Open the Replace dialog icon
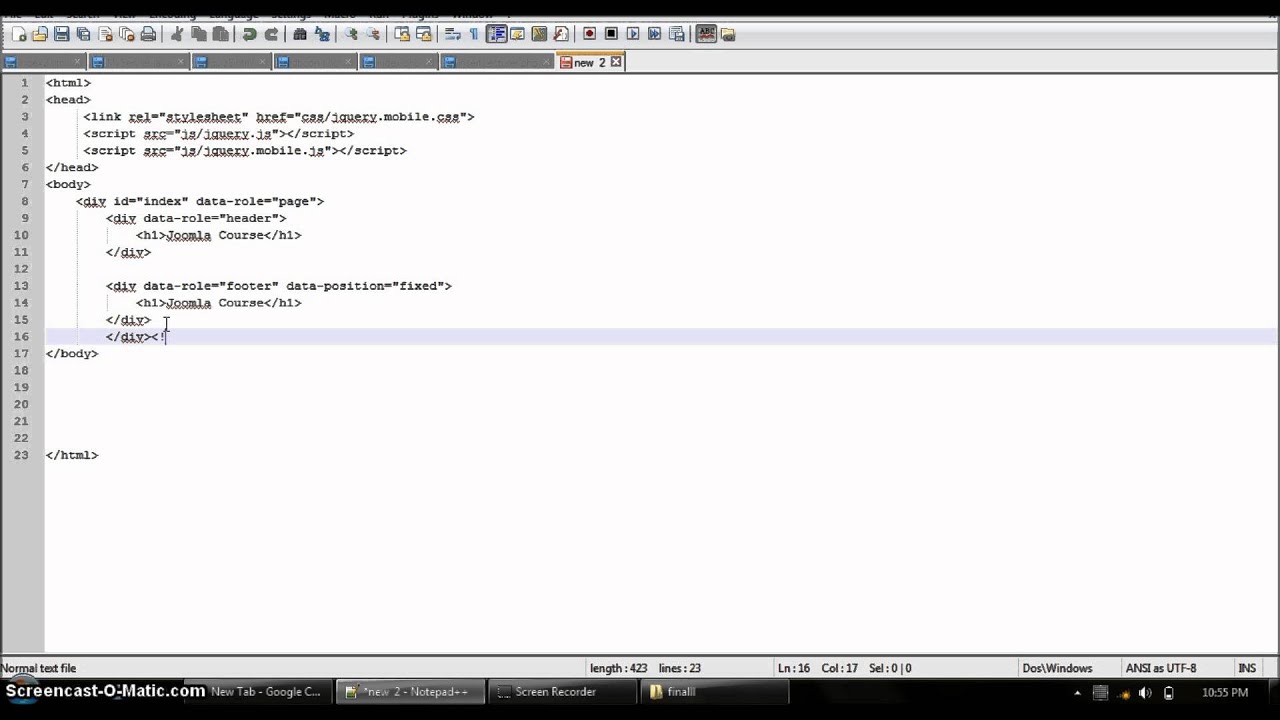The height and width of the screenshot is (720, 1280). click(x=321, y=34)
